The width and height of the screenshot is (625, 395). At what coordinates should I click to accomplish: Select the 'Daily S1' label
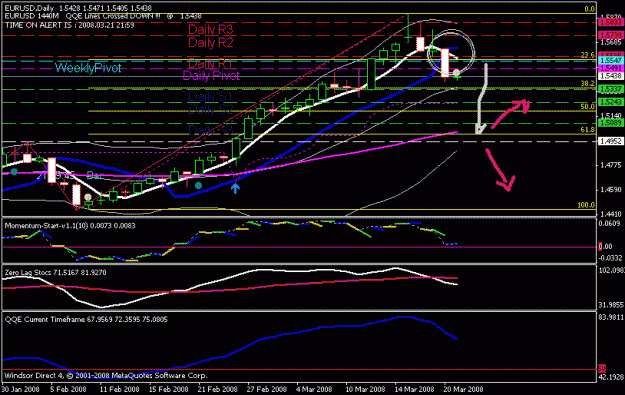point(210,96)
